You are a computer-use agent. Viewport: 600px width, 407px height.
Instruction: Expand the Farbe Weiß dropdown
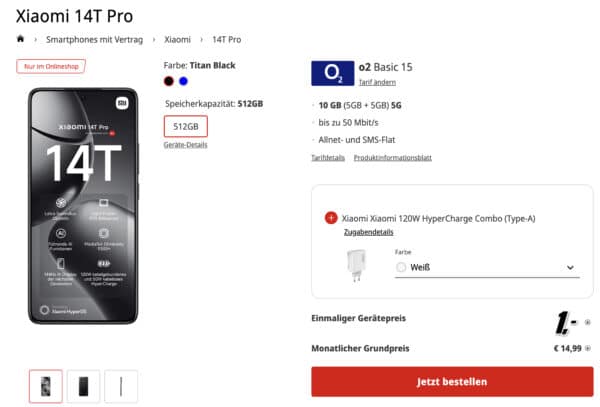[487, 267]
